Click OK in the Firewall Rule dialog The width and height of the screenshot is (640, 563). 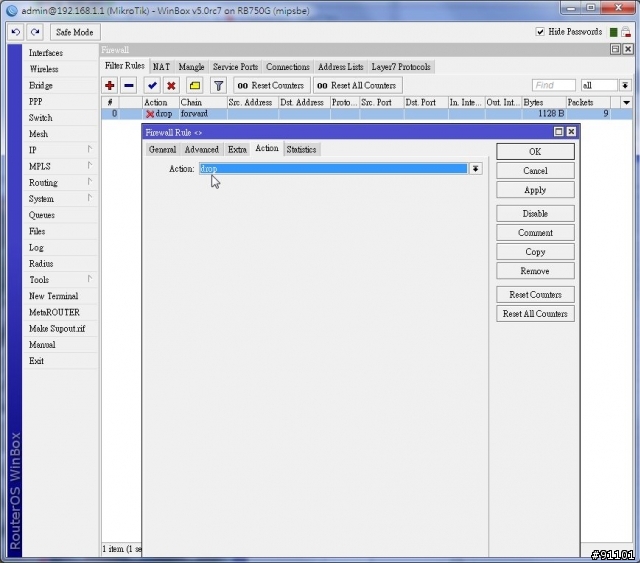pos(535,151)
